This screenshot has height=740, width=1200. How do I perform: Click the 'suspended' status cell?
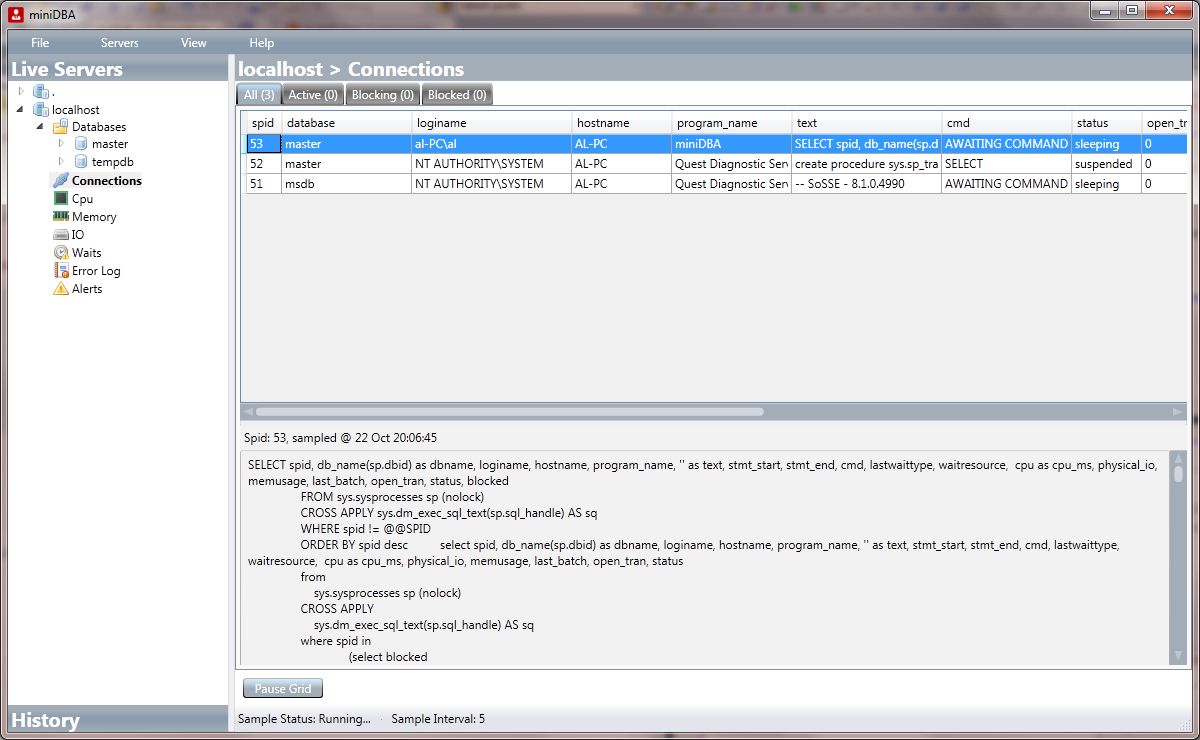pos(1106,164)
